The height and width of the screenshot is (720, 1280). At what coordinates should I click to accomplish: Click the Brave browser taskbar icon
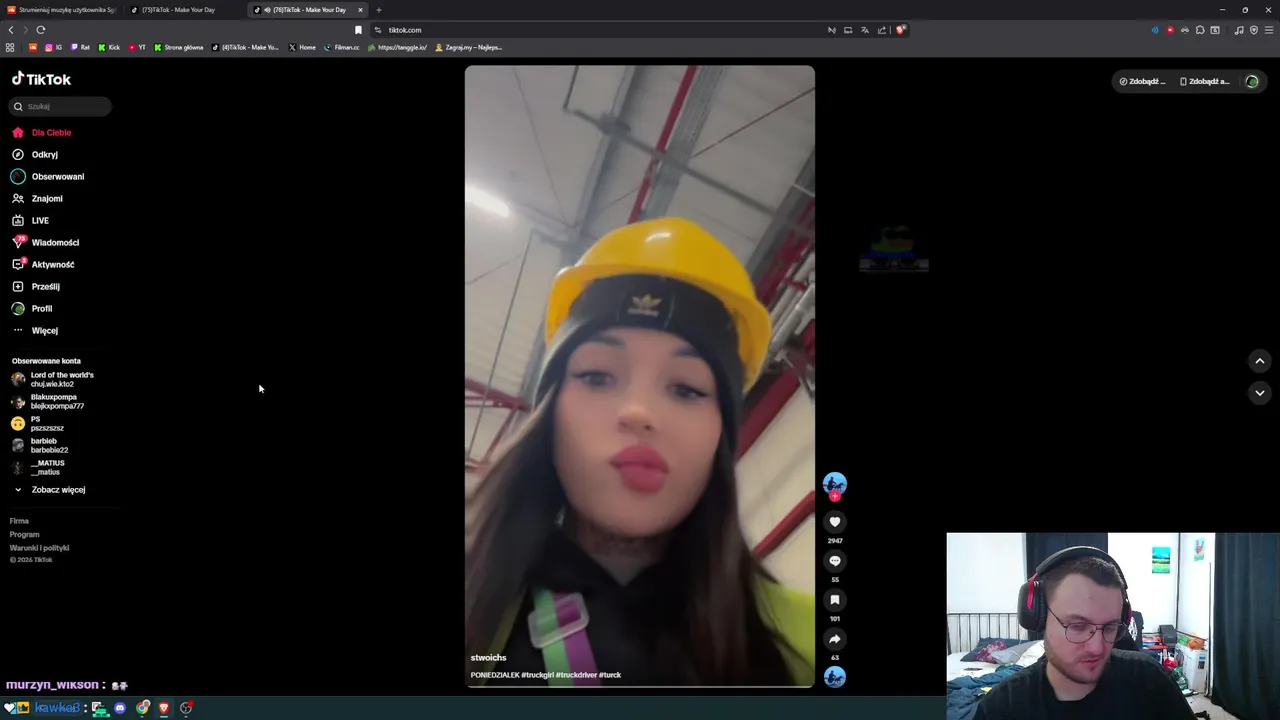tap(164, 708)
